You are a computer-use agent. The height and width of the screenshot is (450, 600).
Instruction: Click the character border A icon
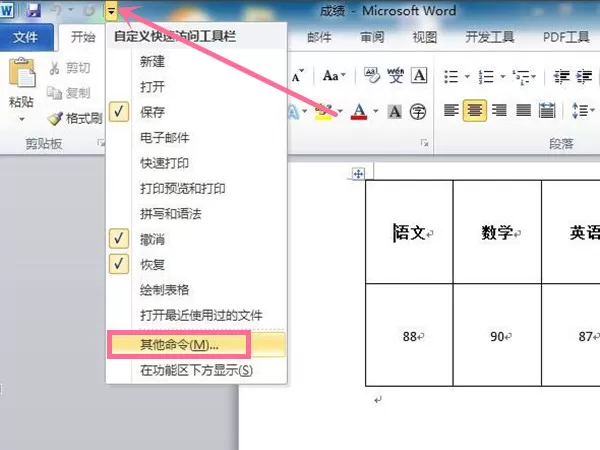[x=419, y=75]
